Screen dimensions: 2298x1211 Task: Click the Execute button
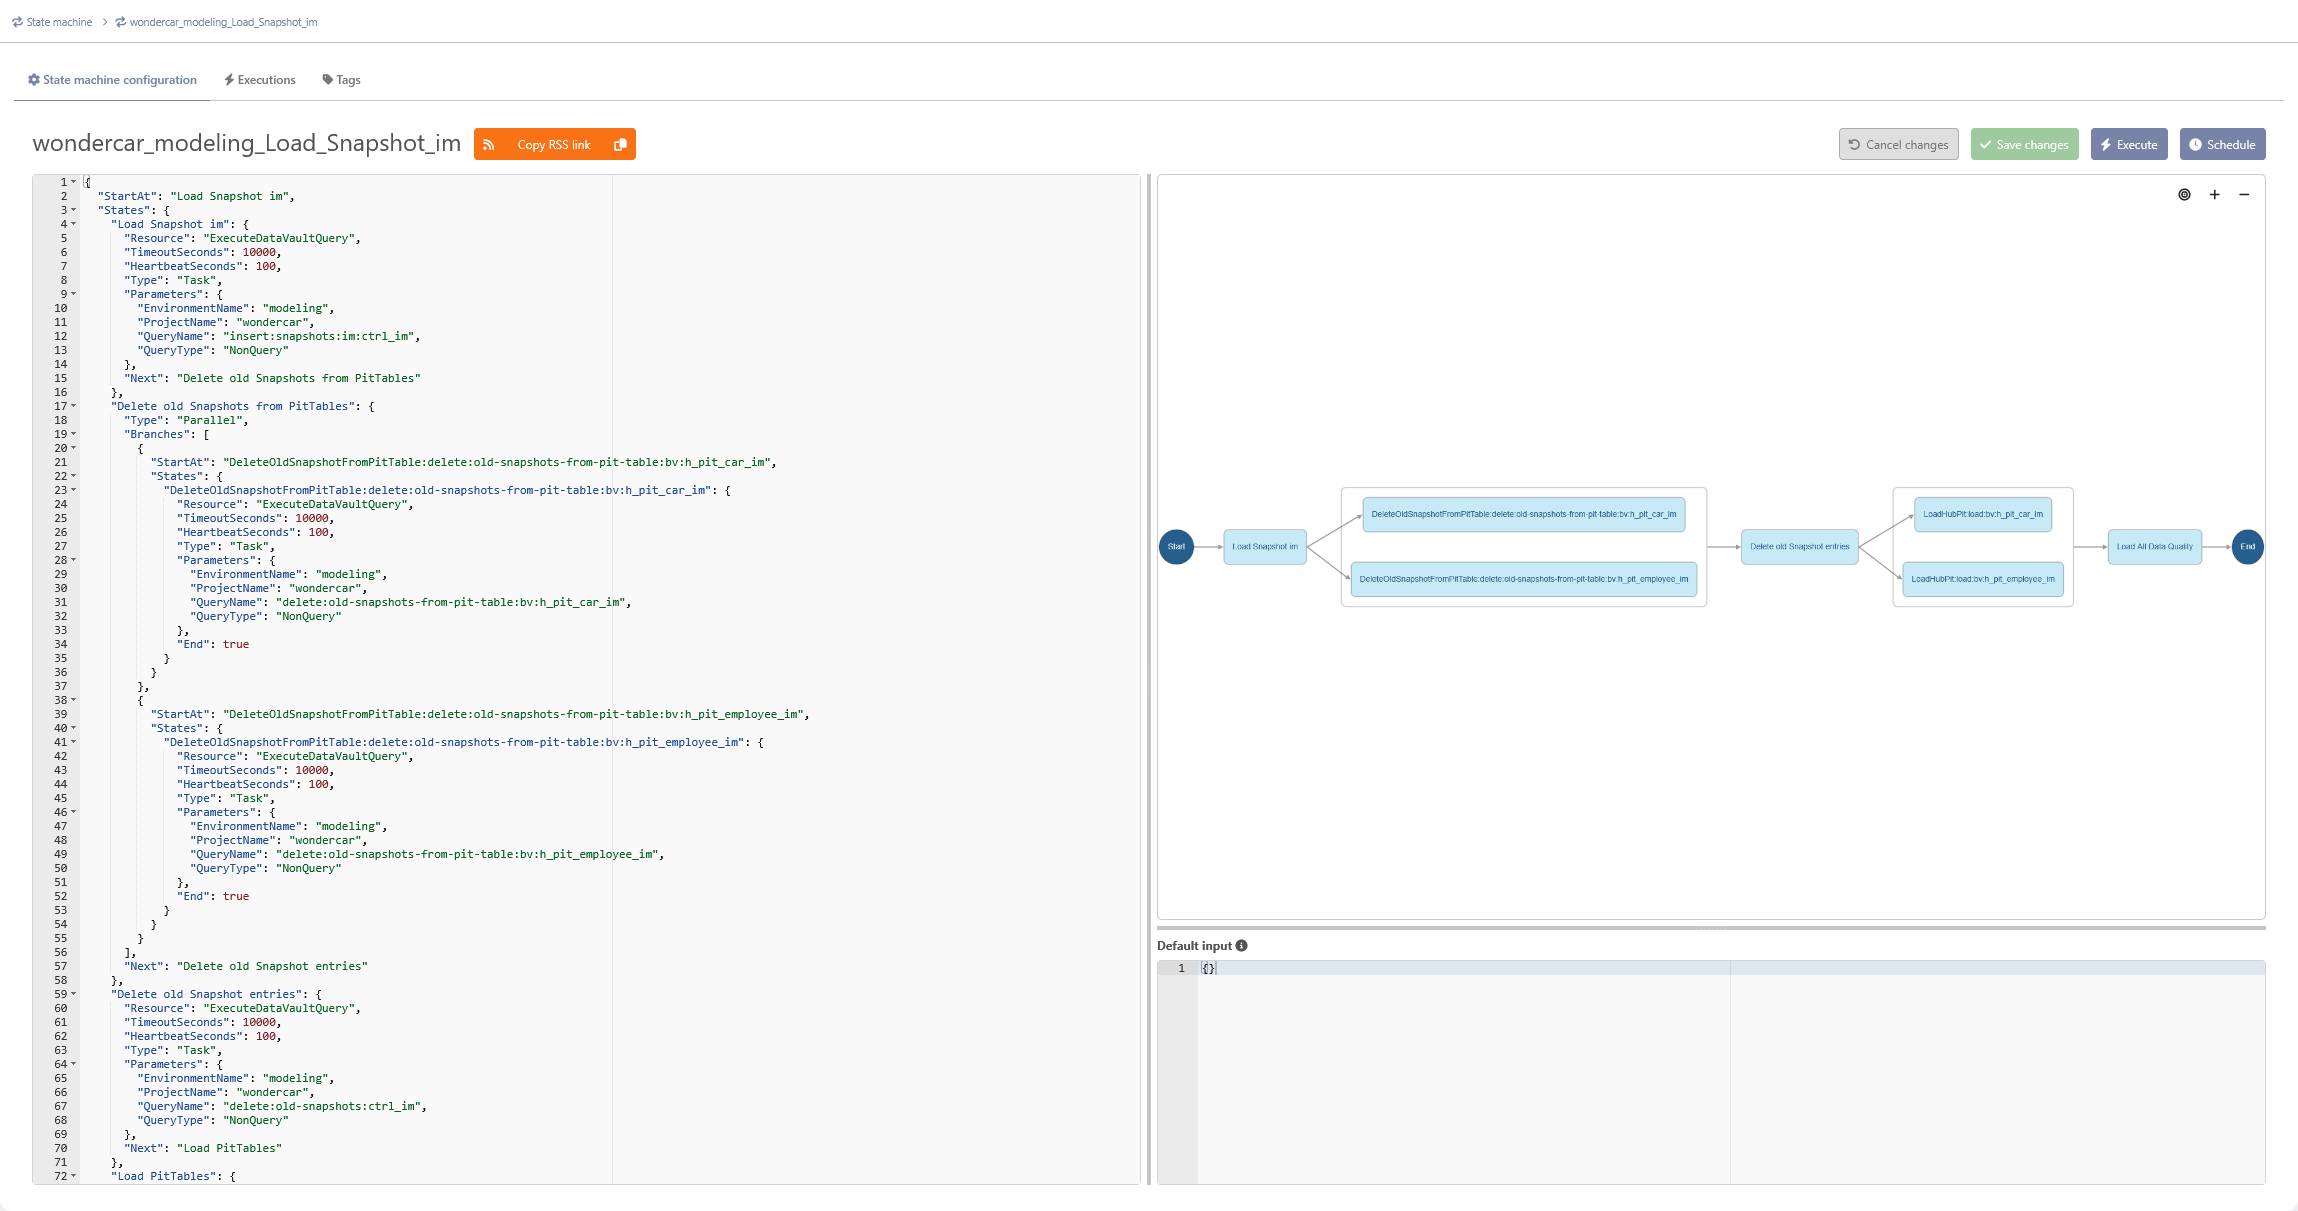2129,144
